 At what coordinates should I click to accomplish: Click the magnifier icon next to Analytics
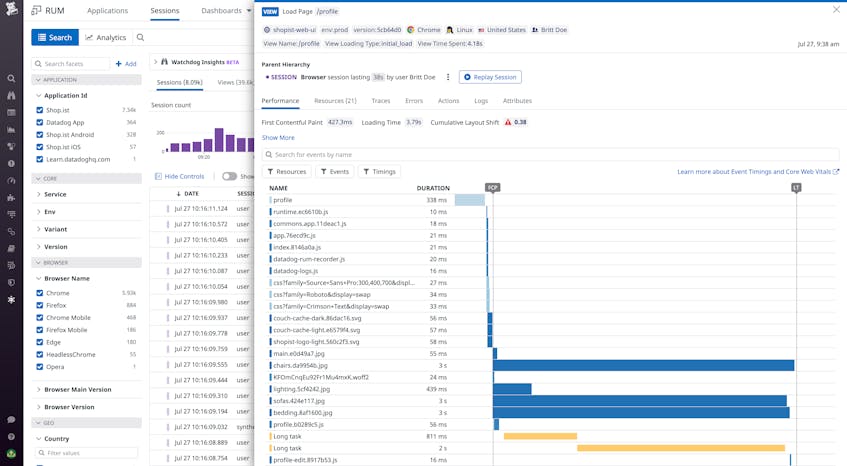click(140, 37)
